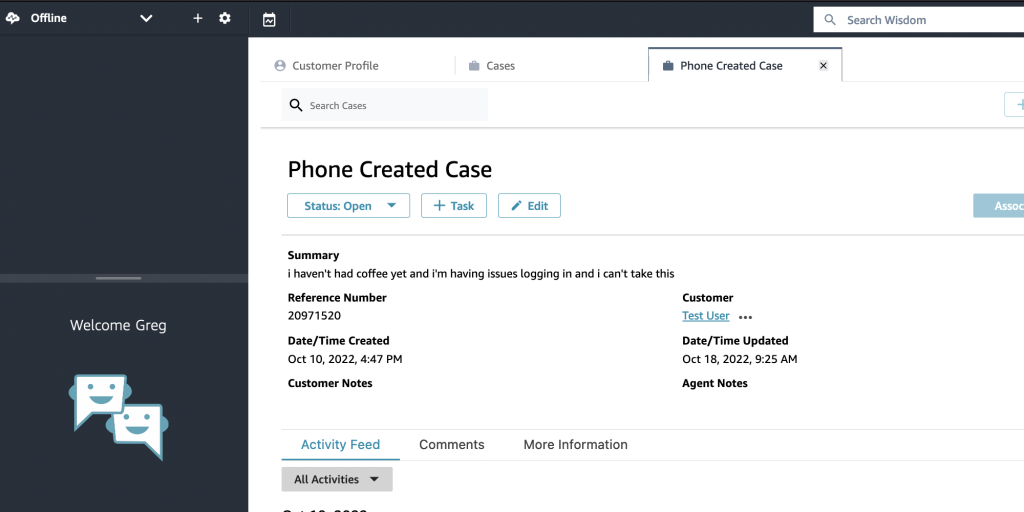This screenshot has width=1024, height=512.
Task: Open the settings gear icon
Action: tap(225, 18)
